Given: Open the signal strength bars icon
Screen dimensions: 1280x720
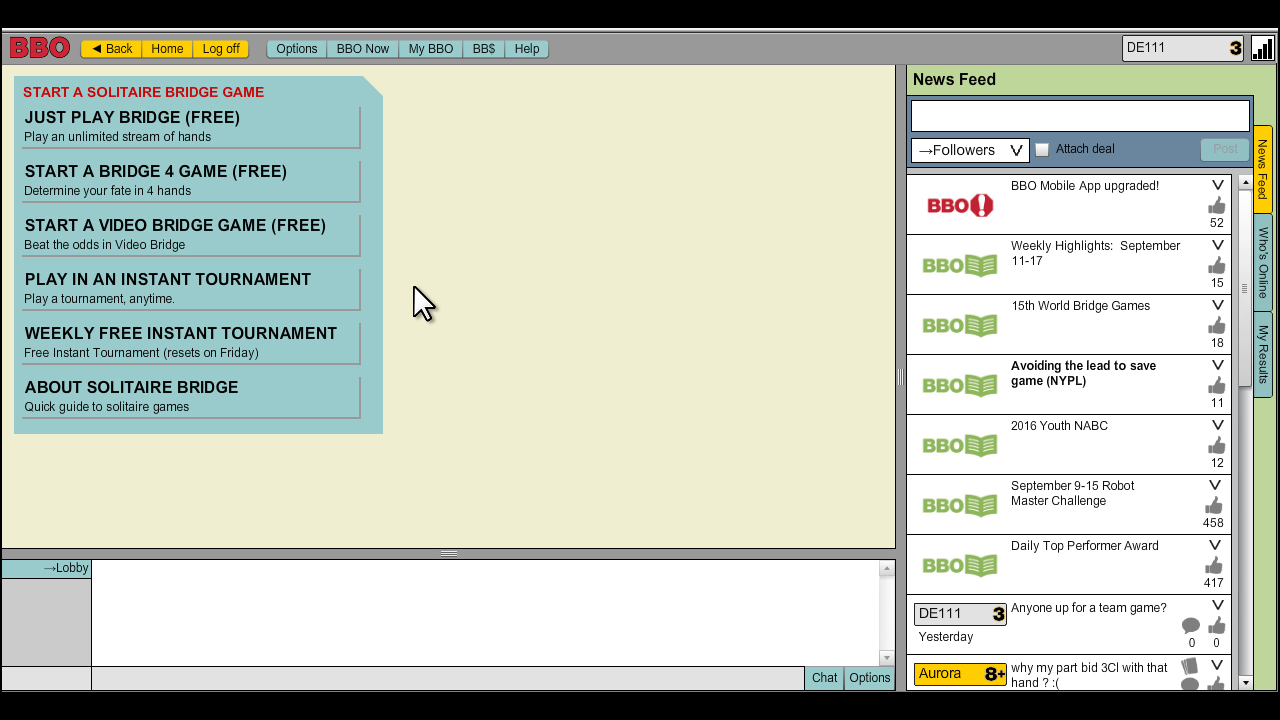Looking at the screenshot, I should pos(1262,48).
